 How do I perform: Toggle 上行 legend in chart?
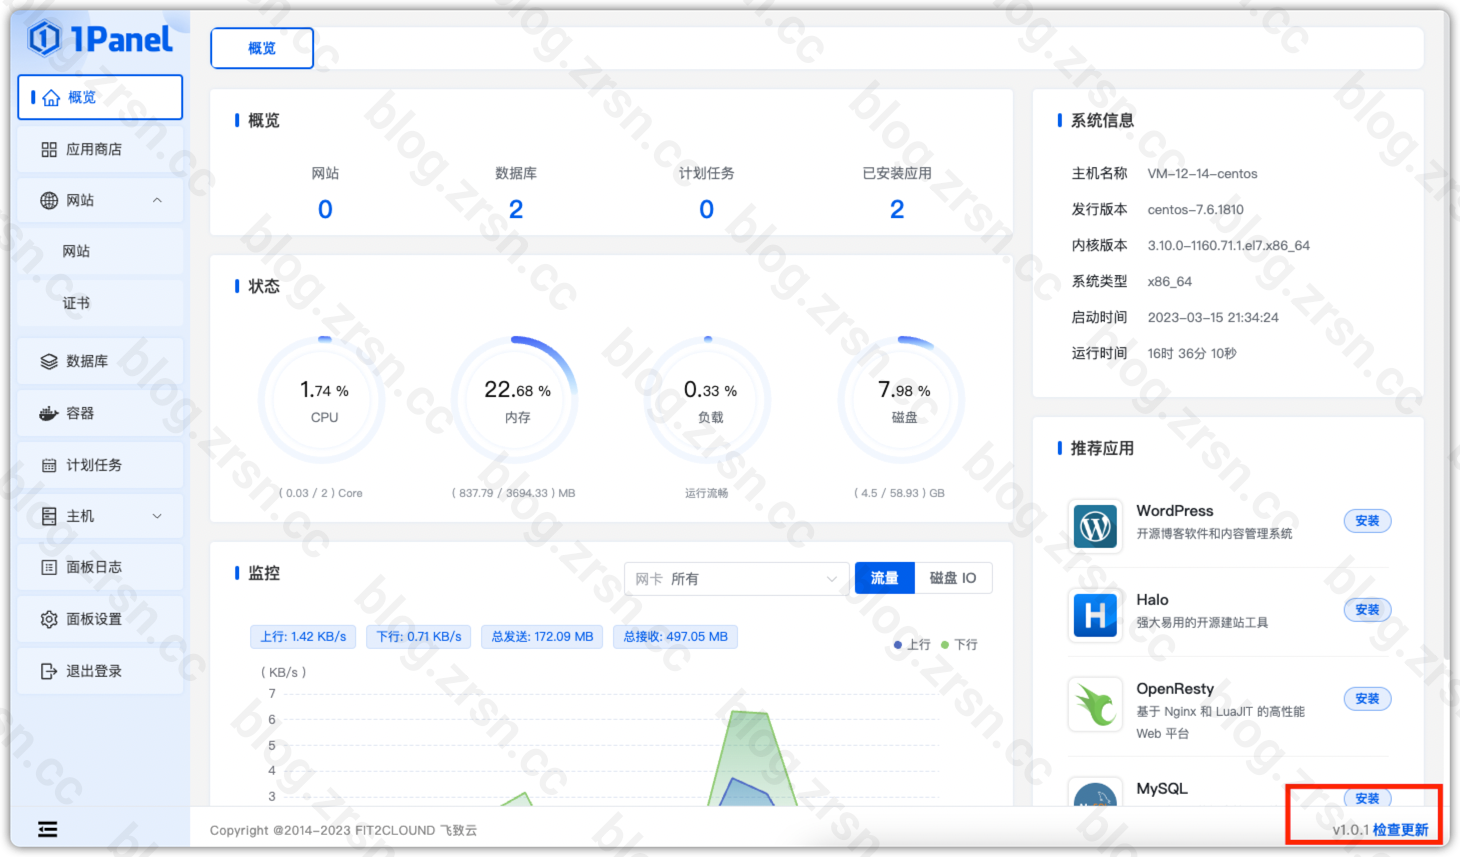(x=912, y=645)
